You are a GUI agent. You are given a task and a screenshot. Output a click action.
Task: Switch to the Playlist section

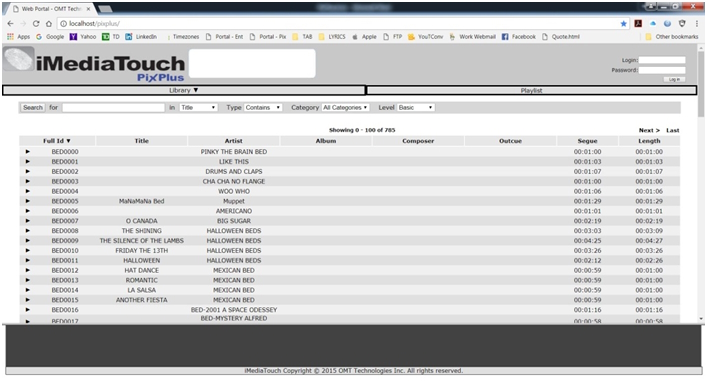point(531,91)
